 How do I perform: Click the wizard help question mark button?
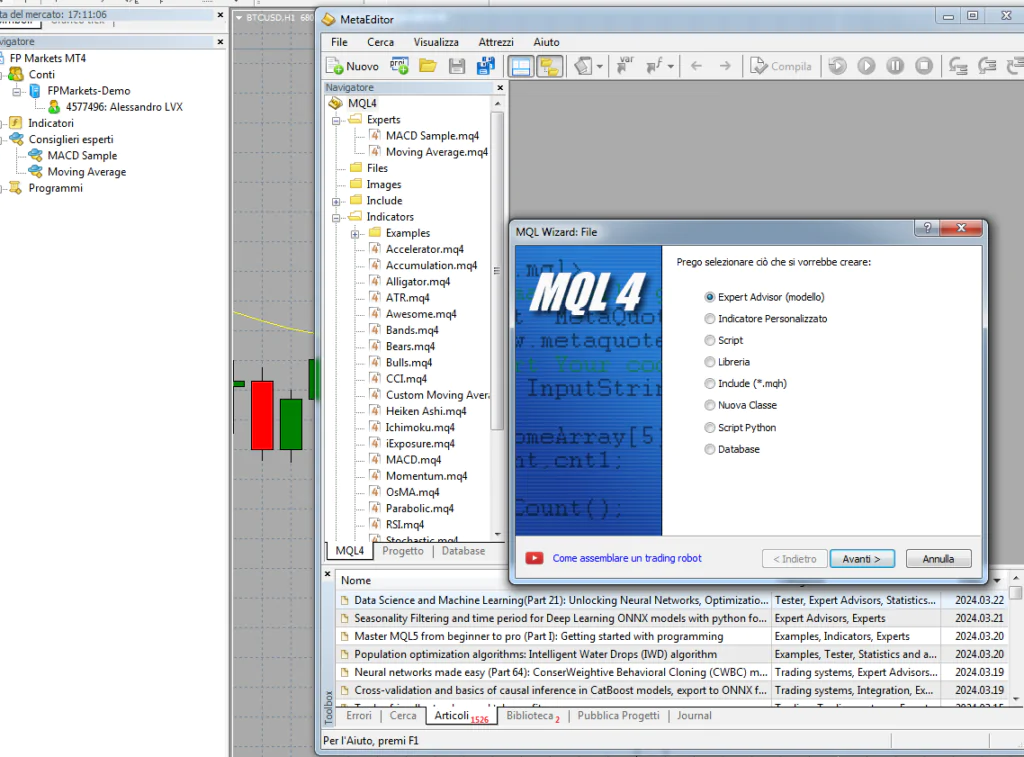(927, 227)
